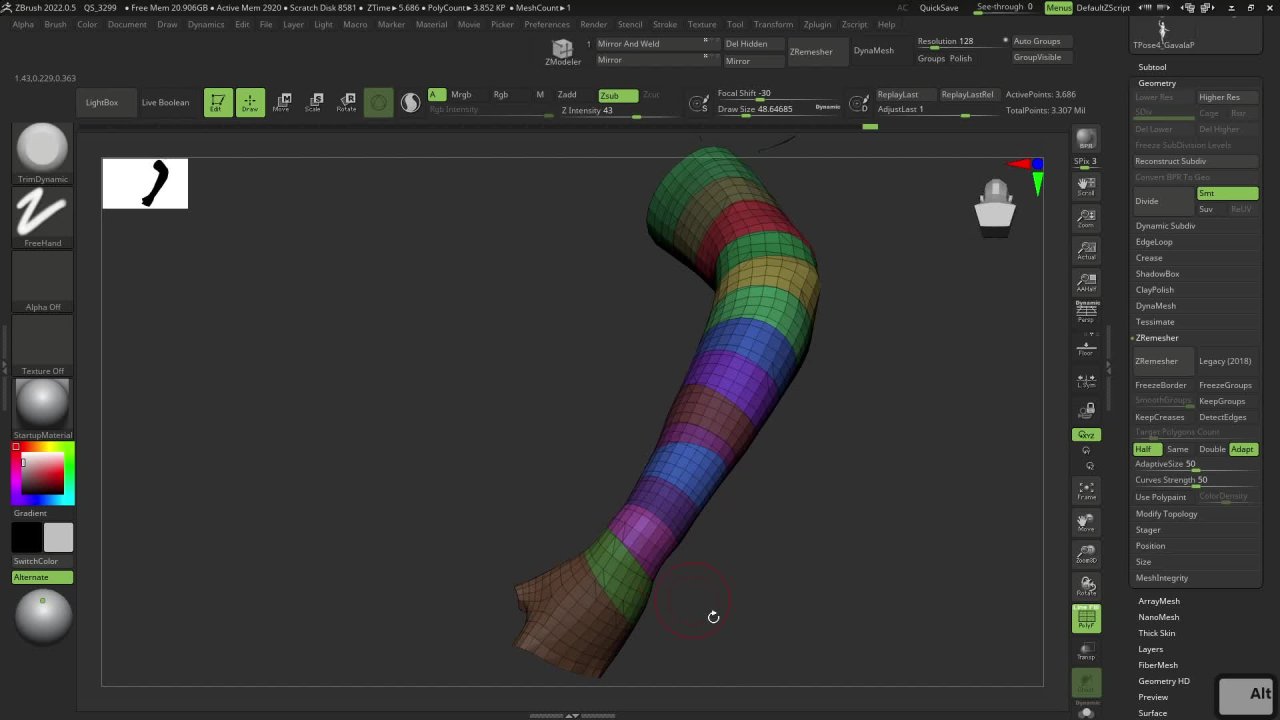Switch to the Rotate gizmo icon
The image size is (1280, 720).
pos(346,102)
